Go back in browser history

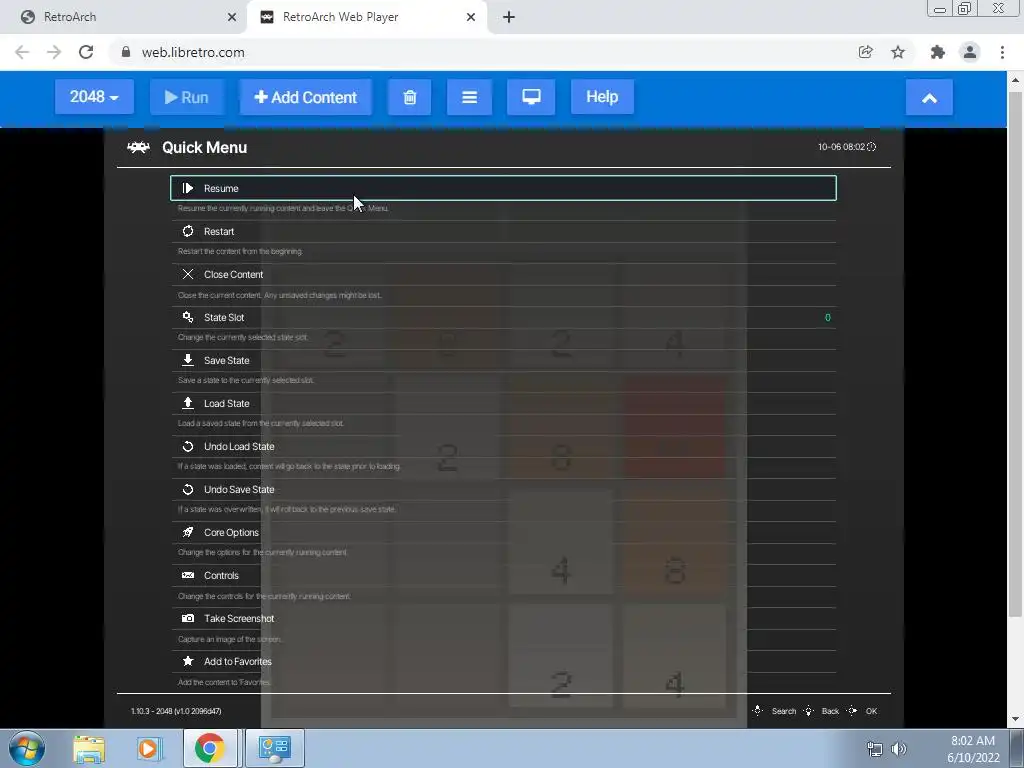click(22, 52)
